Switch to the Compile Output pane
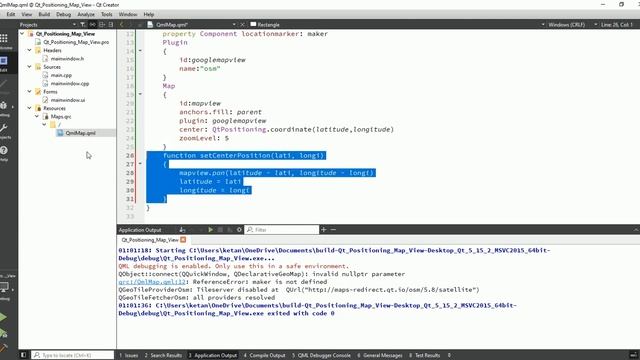 [264, 355]
